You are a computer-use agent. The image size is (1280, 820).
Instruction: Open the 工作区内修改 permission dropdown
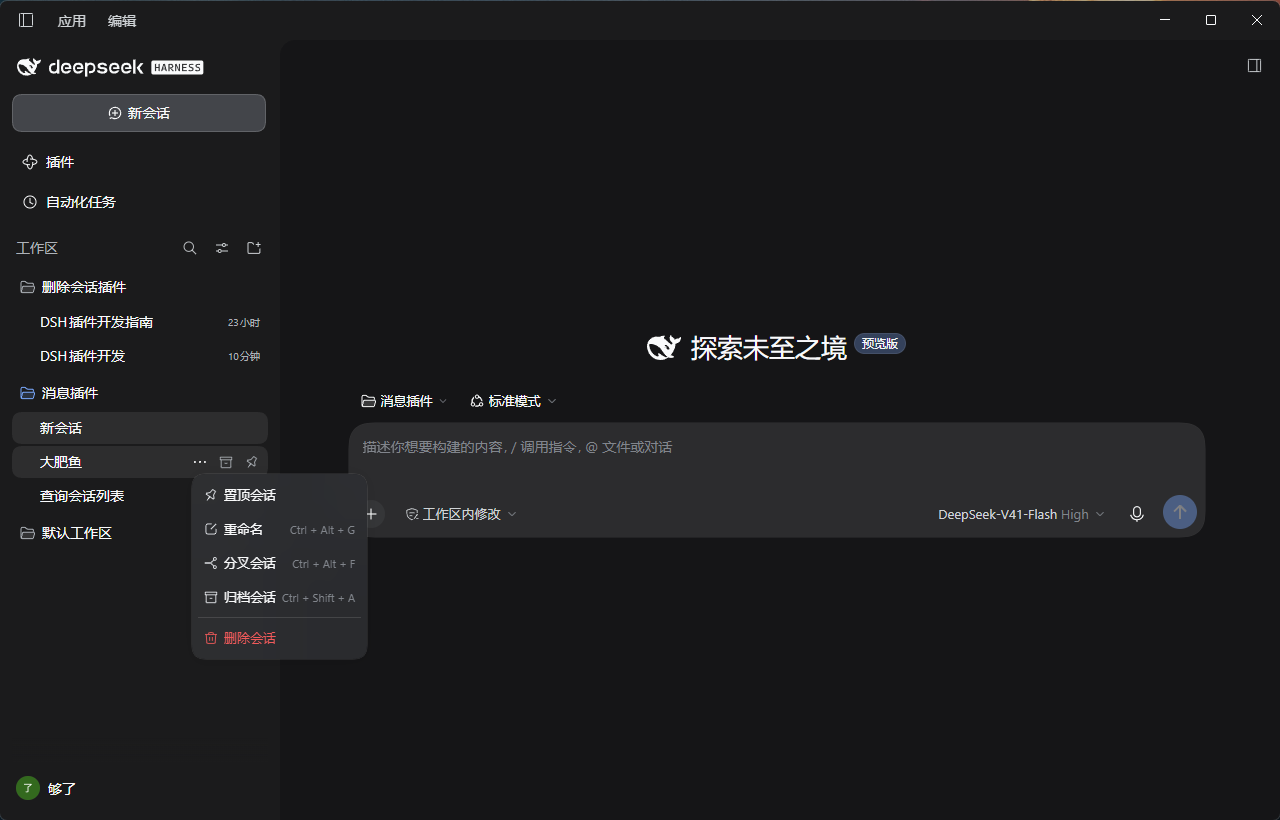[x=461, y=514]
